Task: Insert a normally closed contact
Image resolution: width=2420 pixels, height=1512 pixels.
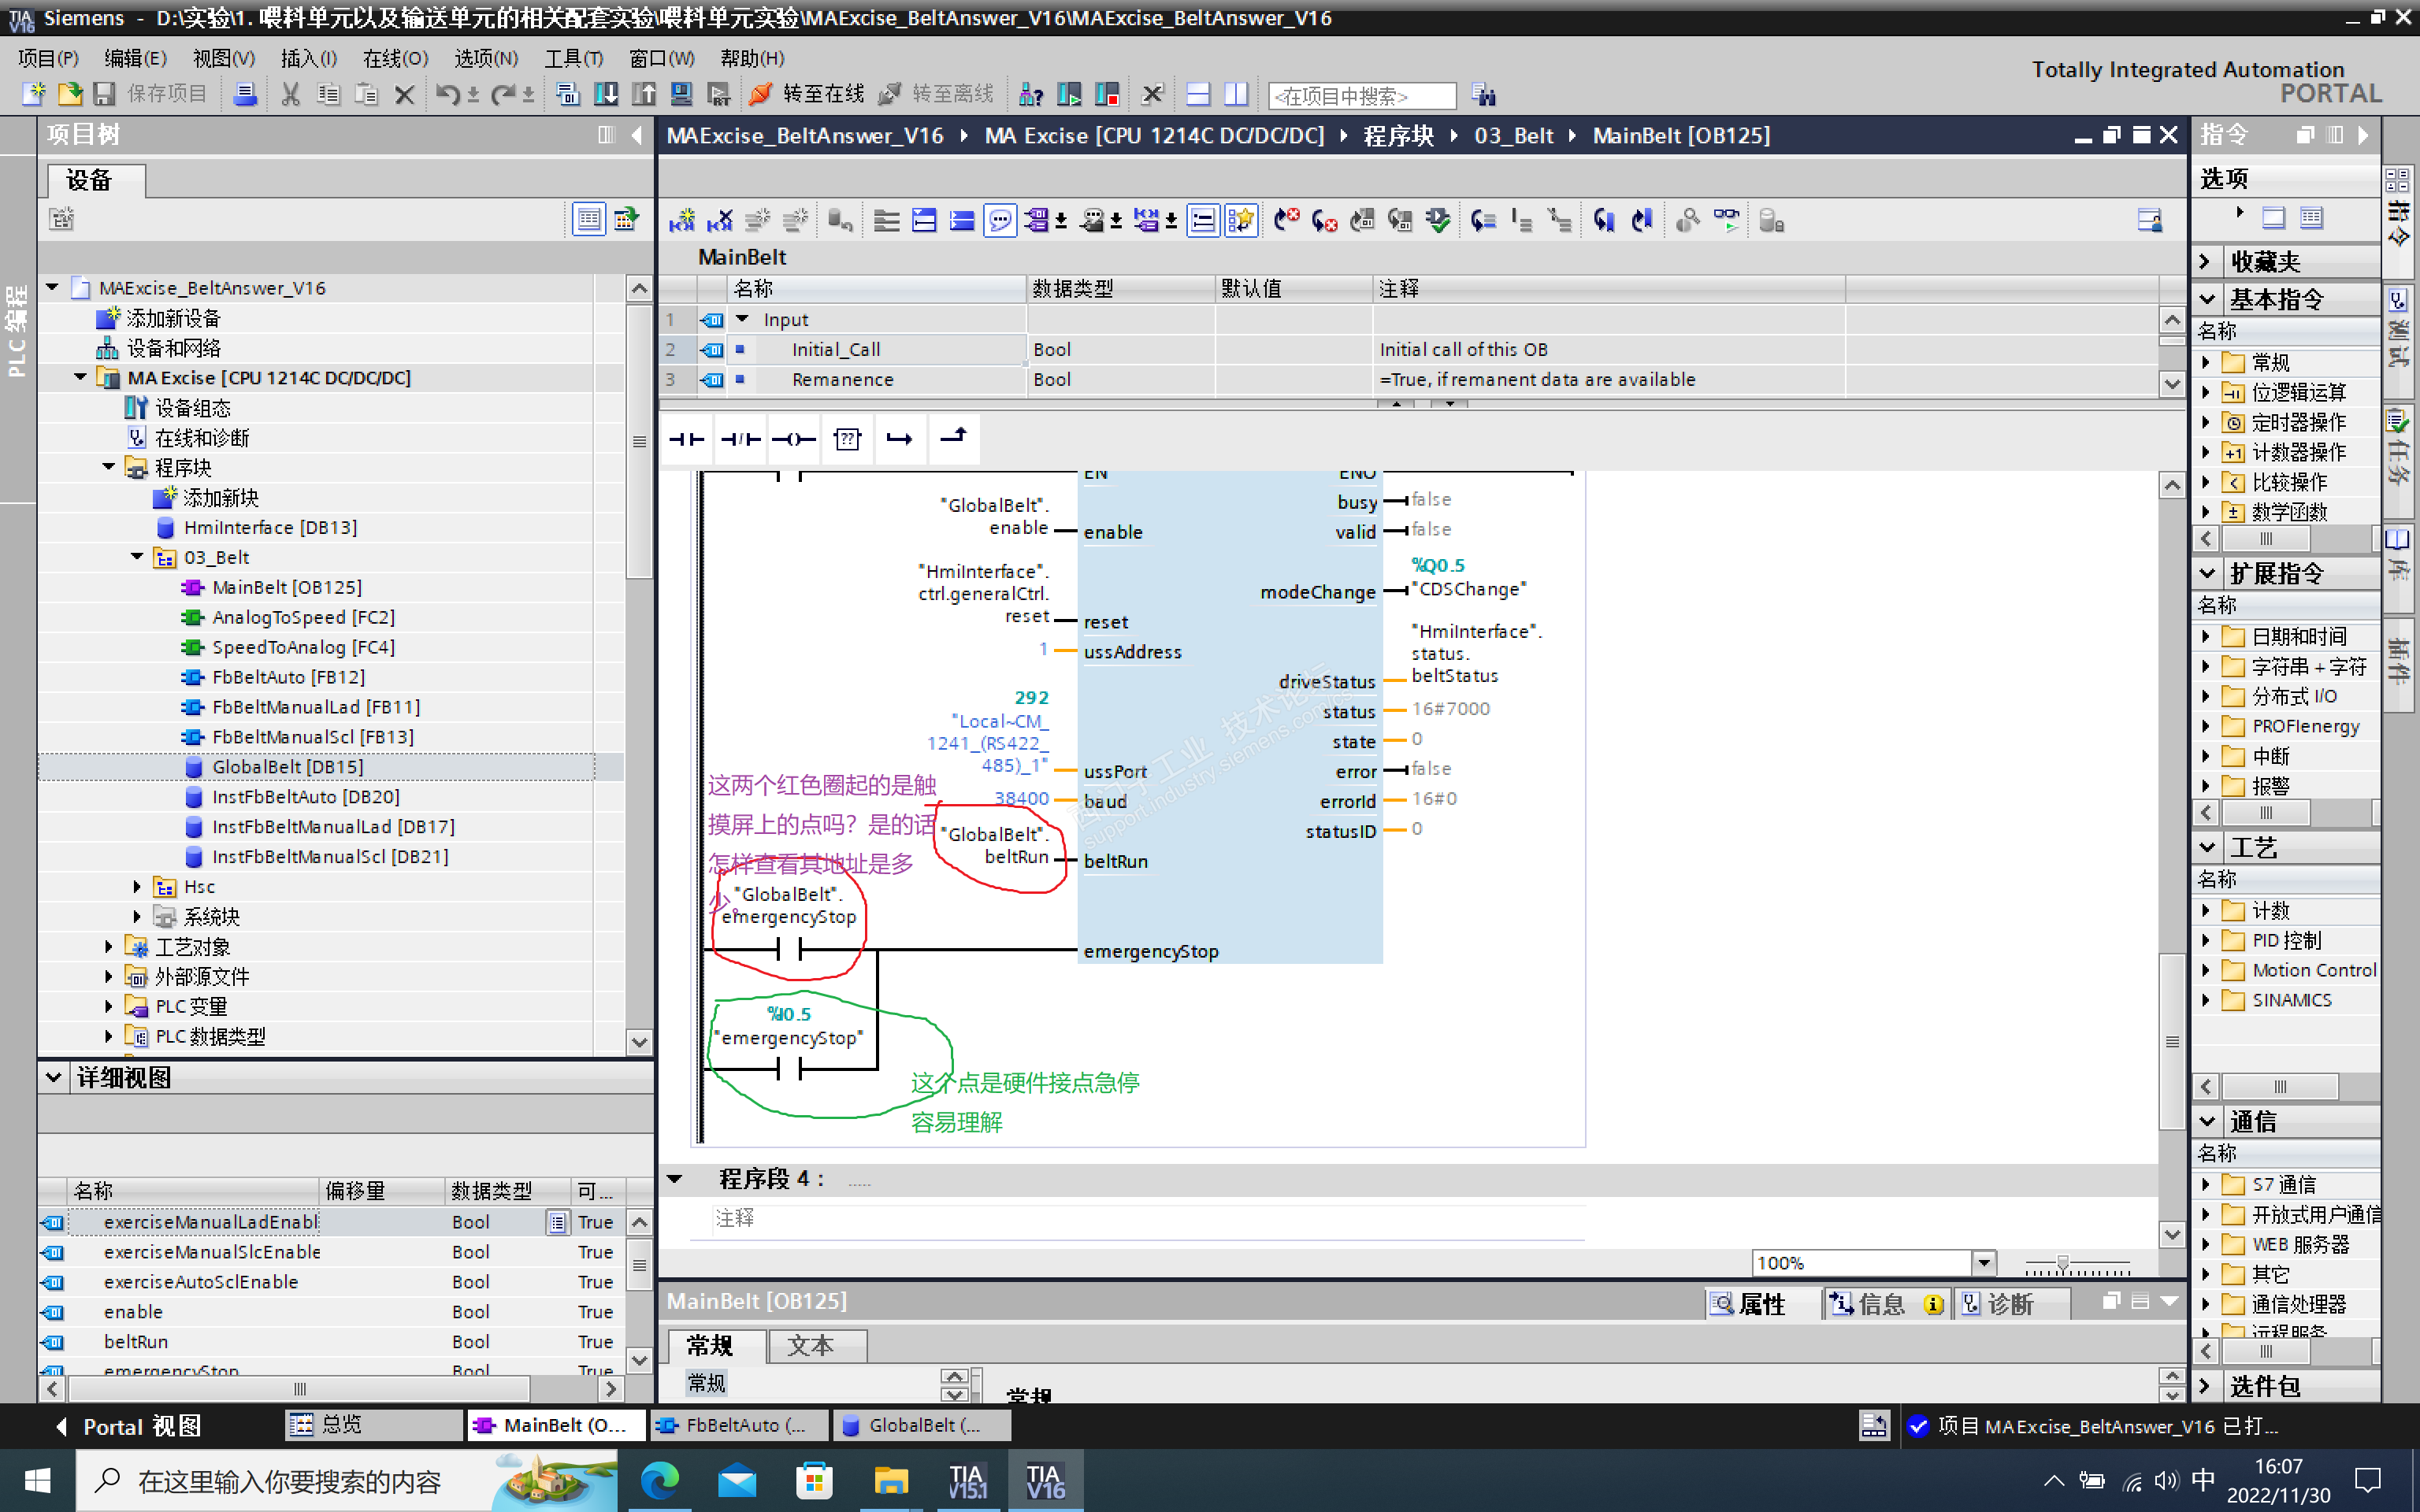Action: [x=740, y=439]
